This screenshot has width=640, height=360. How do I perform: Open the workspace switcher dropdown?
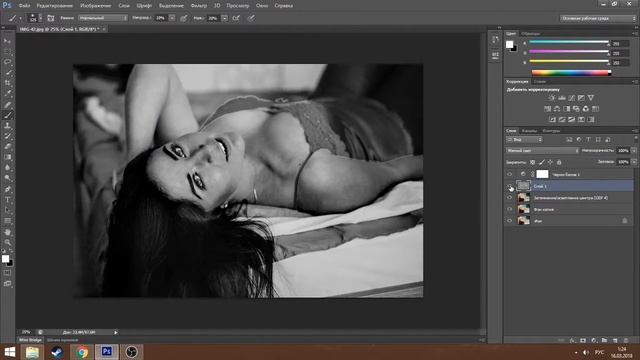(598, 18)
